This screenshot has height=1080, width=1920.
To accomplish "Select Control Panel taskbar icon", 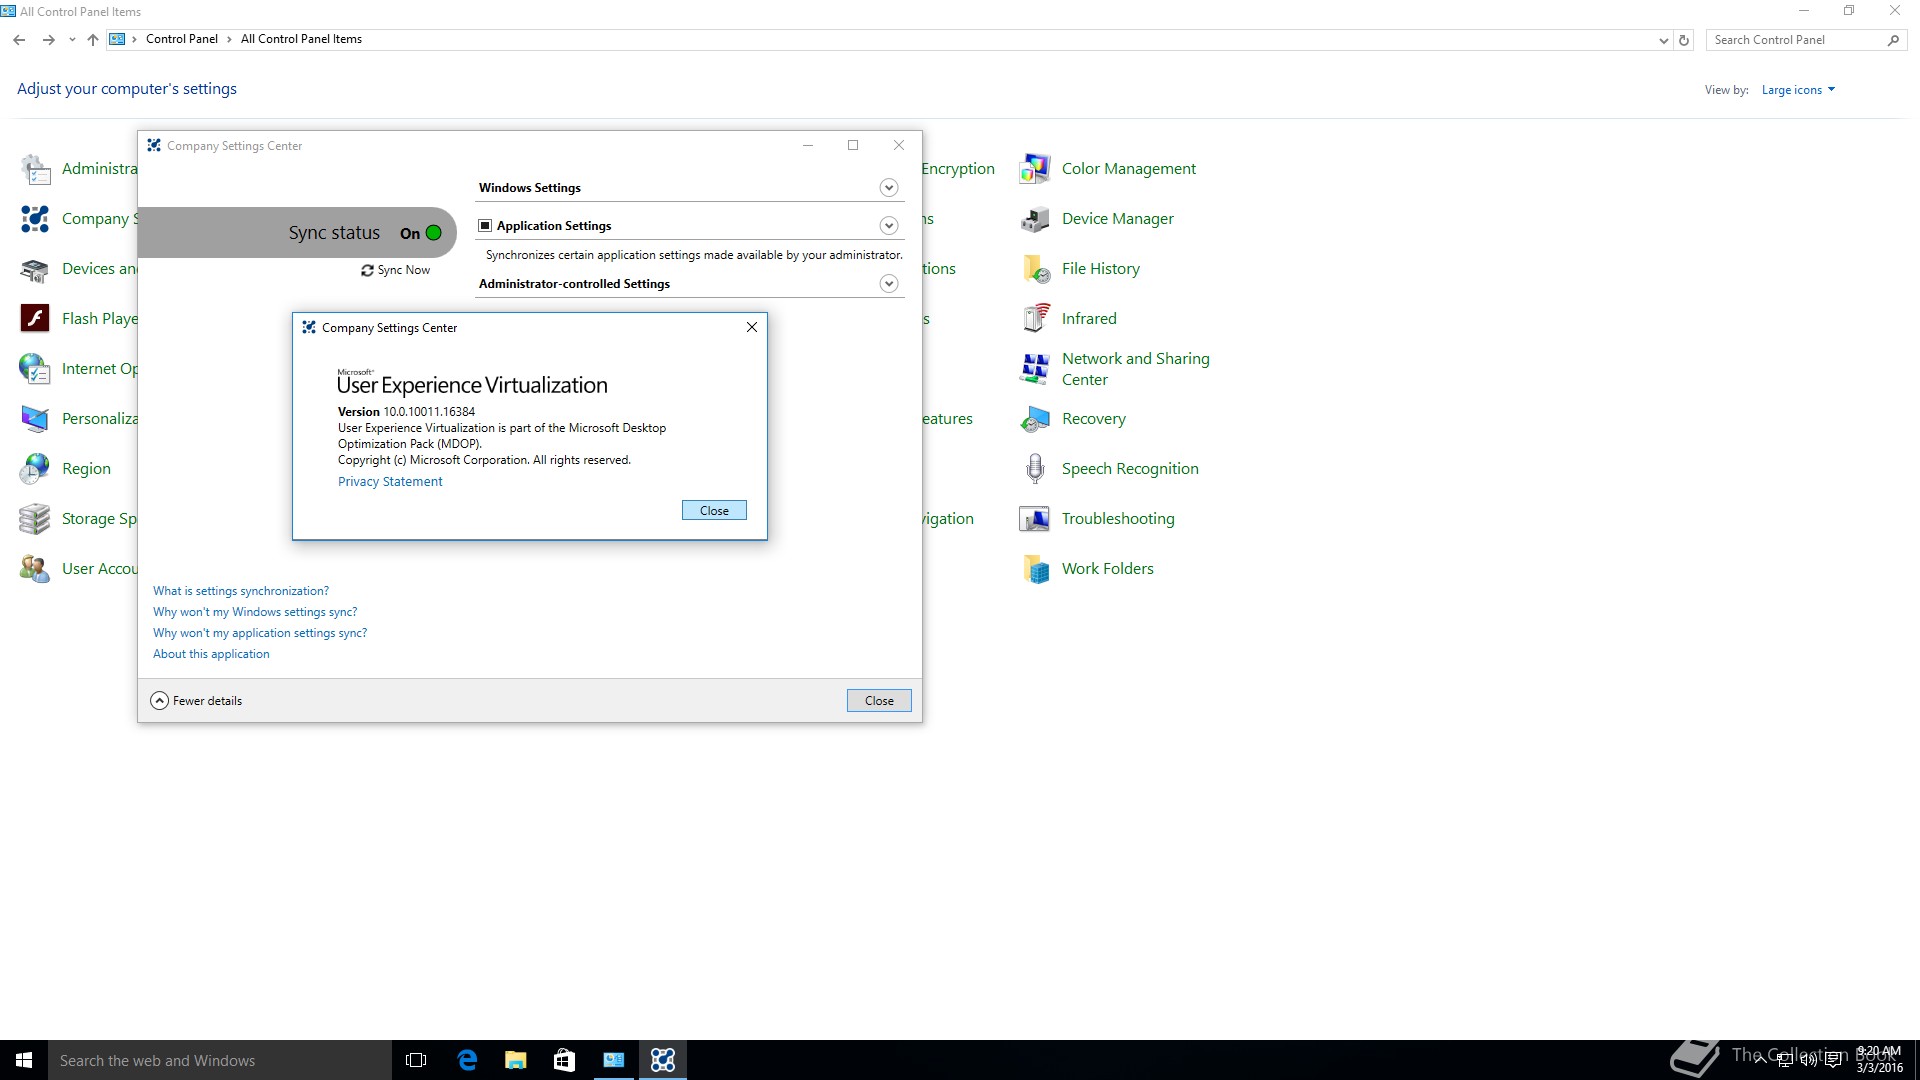I will tap(613, 1060).
